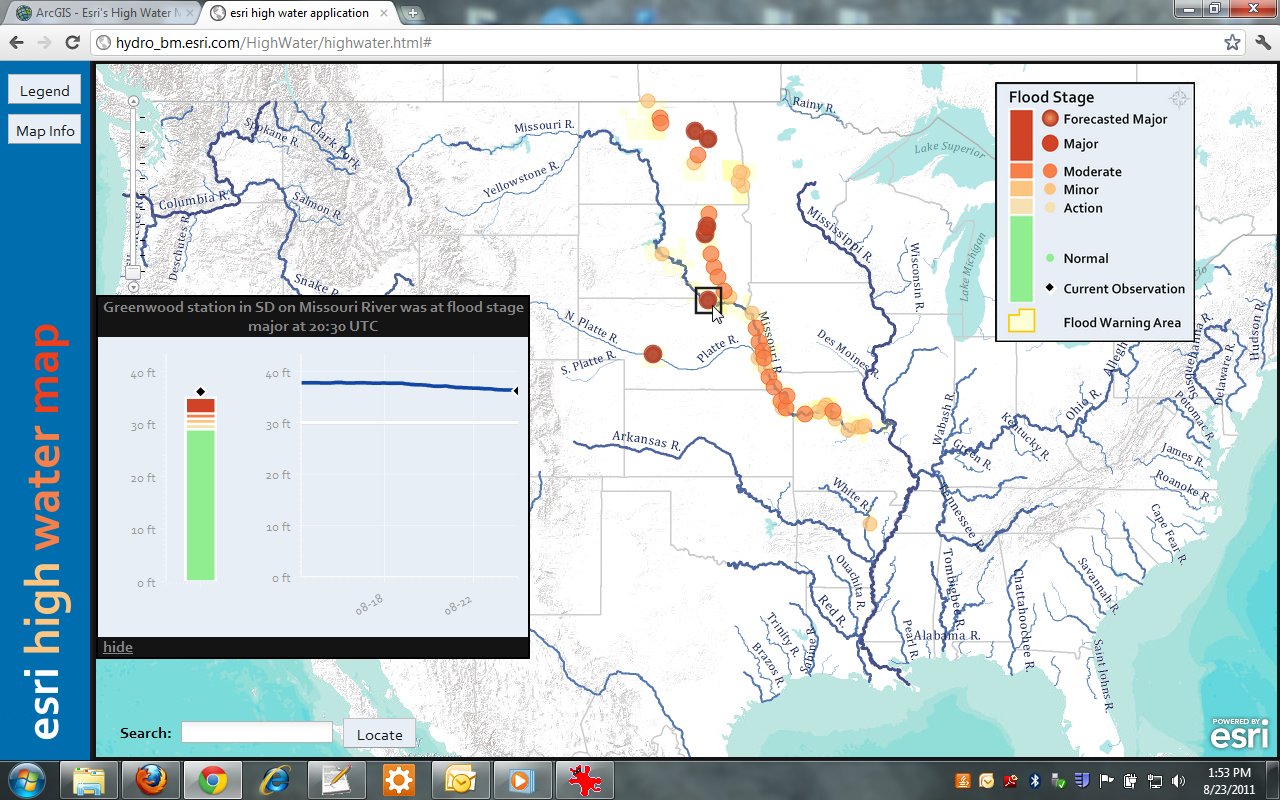Image resolution: width=1280 pixels, height=800 pixels.
Task: Click the system tray volume icon
Action: (x=1178, y=781)
